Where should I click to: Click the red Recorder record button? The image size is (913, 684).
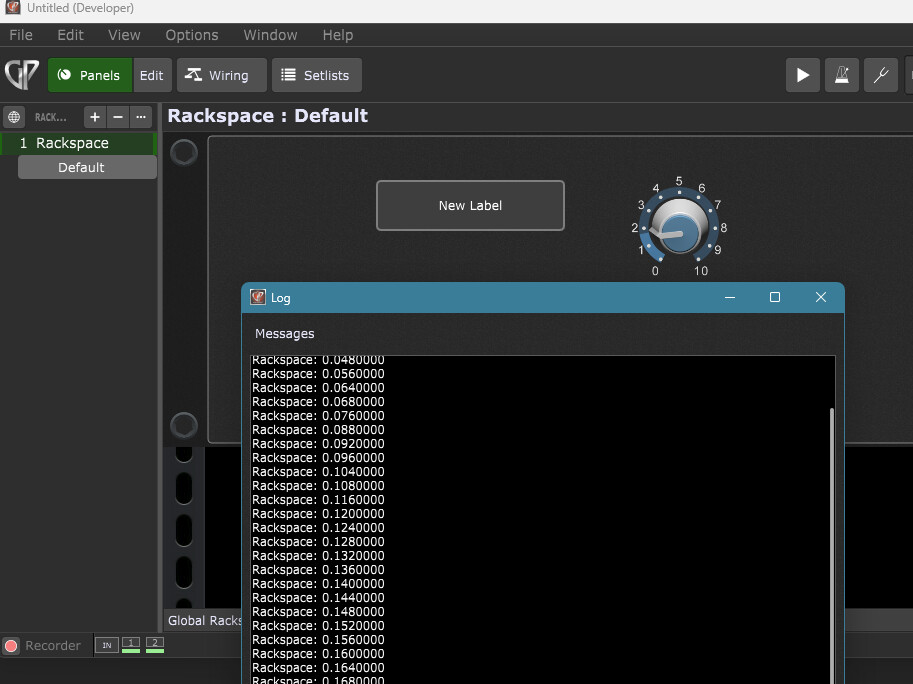point(12,646)
